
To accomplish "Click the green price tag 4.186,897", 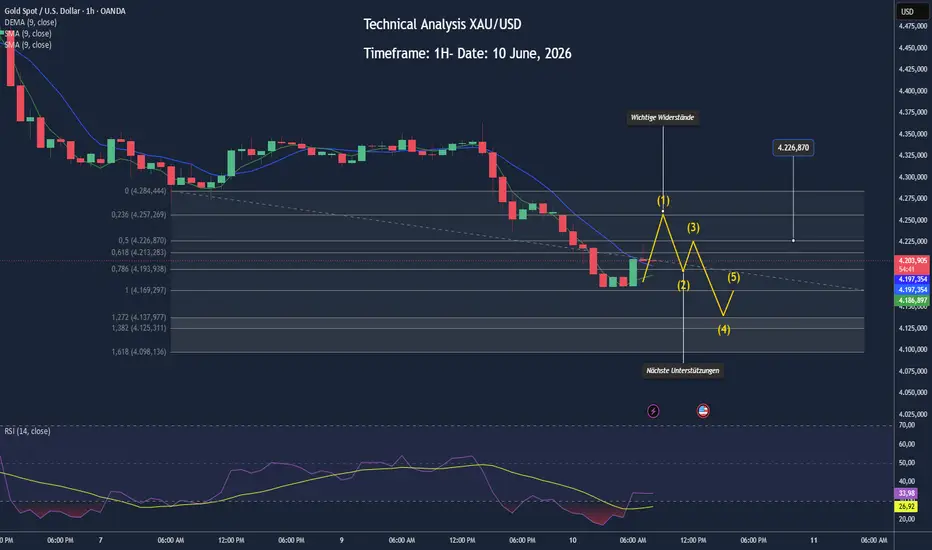I will point(912,301).
